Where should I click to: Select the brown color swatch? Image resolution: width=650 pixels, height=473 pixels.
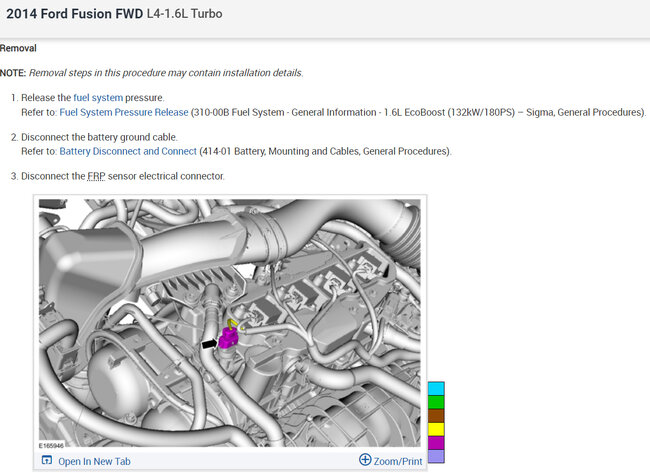pos(436,415)
